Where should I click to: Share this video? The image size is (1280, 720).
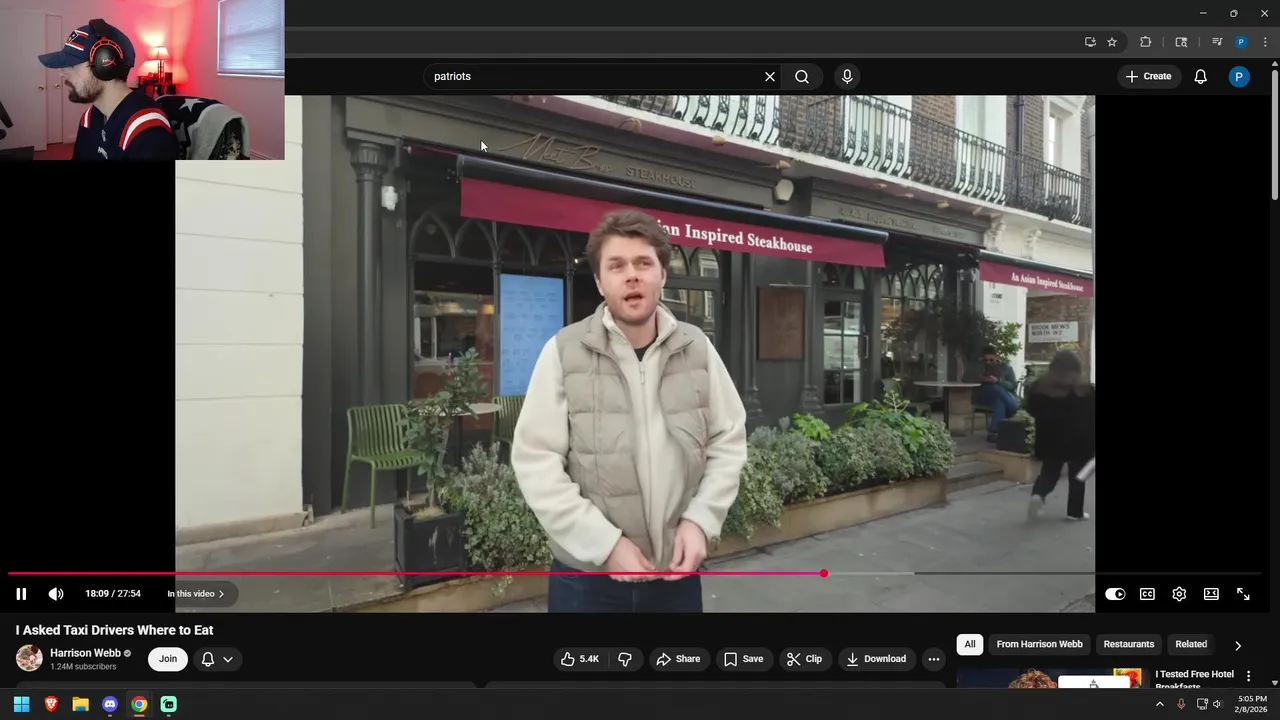pos(678,659)
